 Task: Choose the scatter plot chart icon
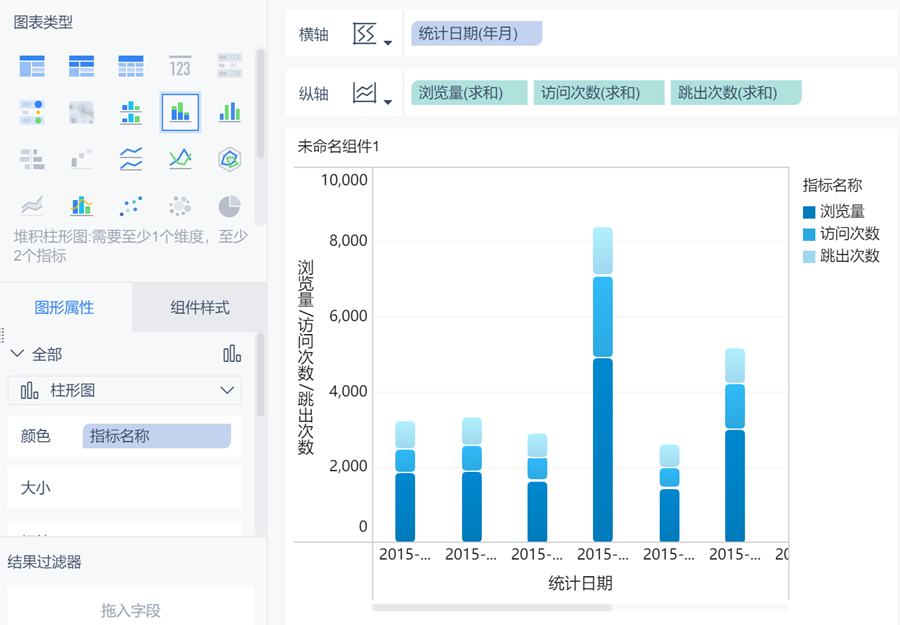tap(131, 206)
